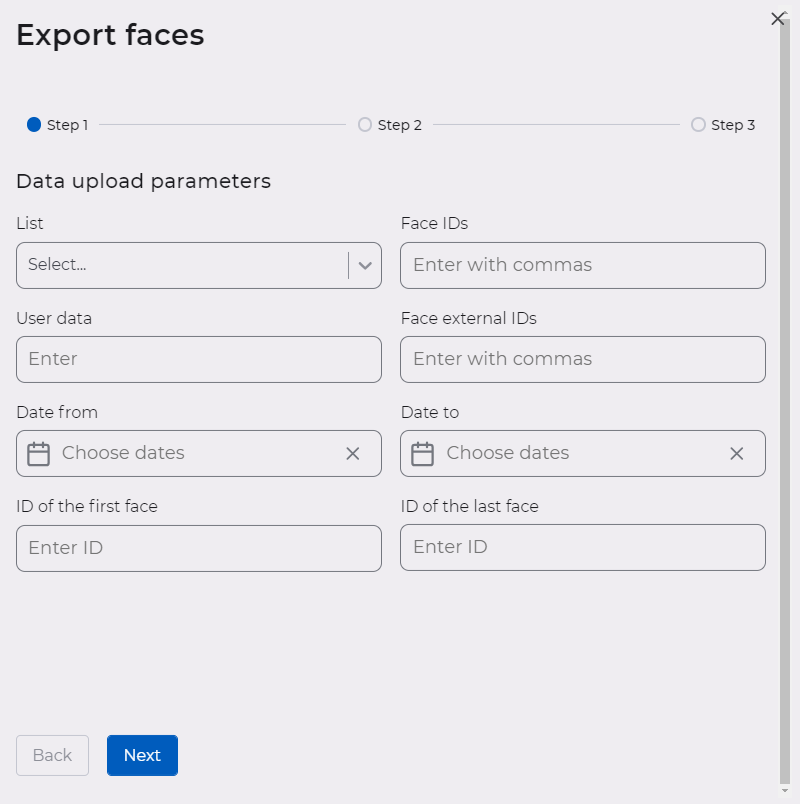Open the calendar icon in Date from field
This screenshot has height=804, width=800.
pyautogui.click(x=38, y=453)
